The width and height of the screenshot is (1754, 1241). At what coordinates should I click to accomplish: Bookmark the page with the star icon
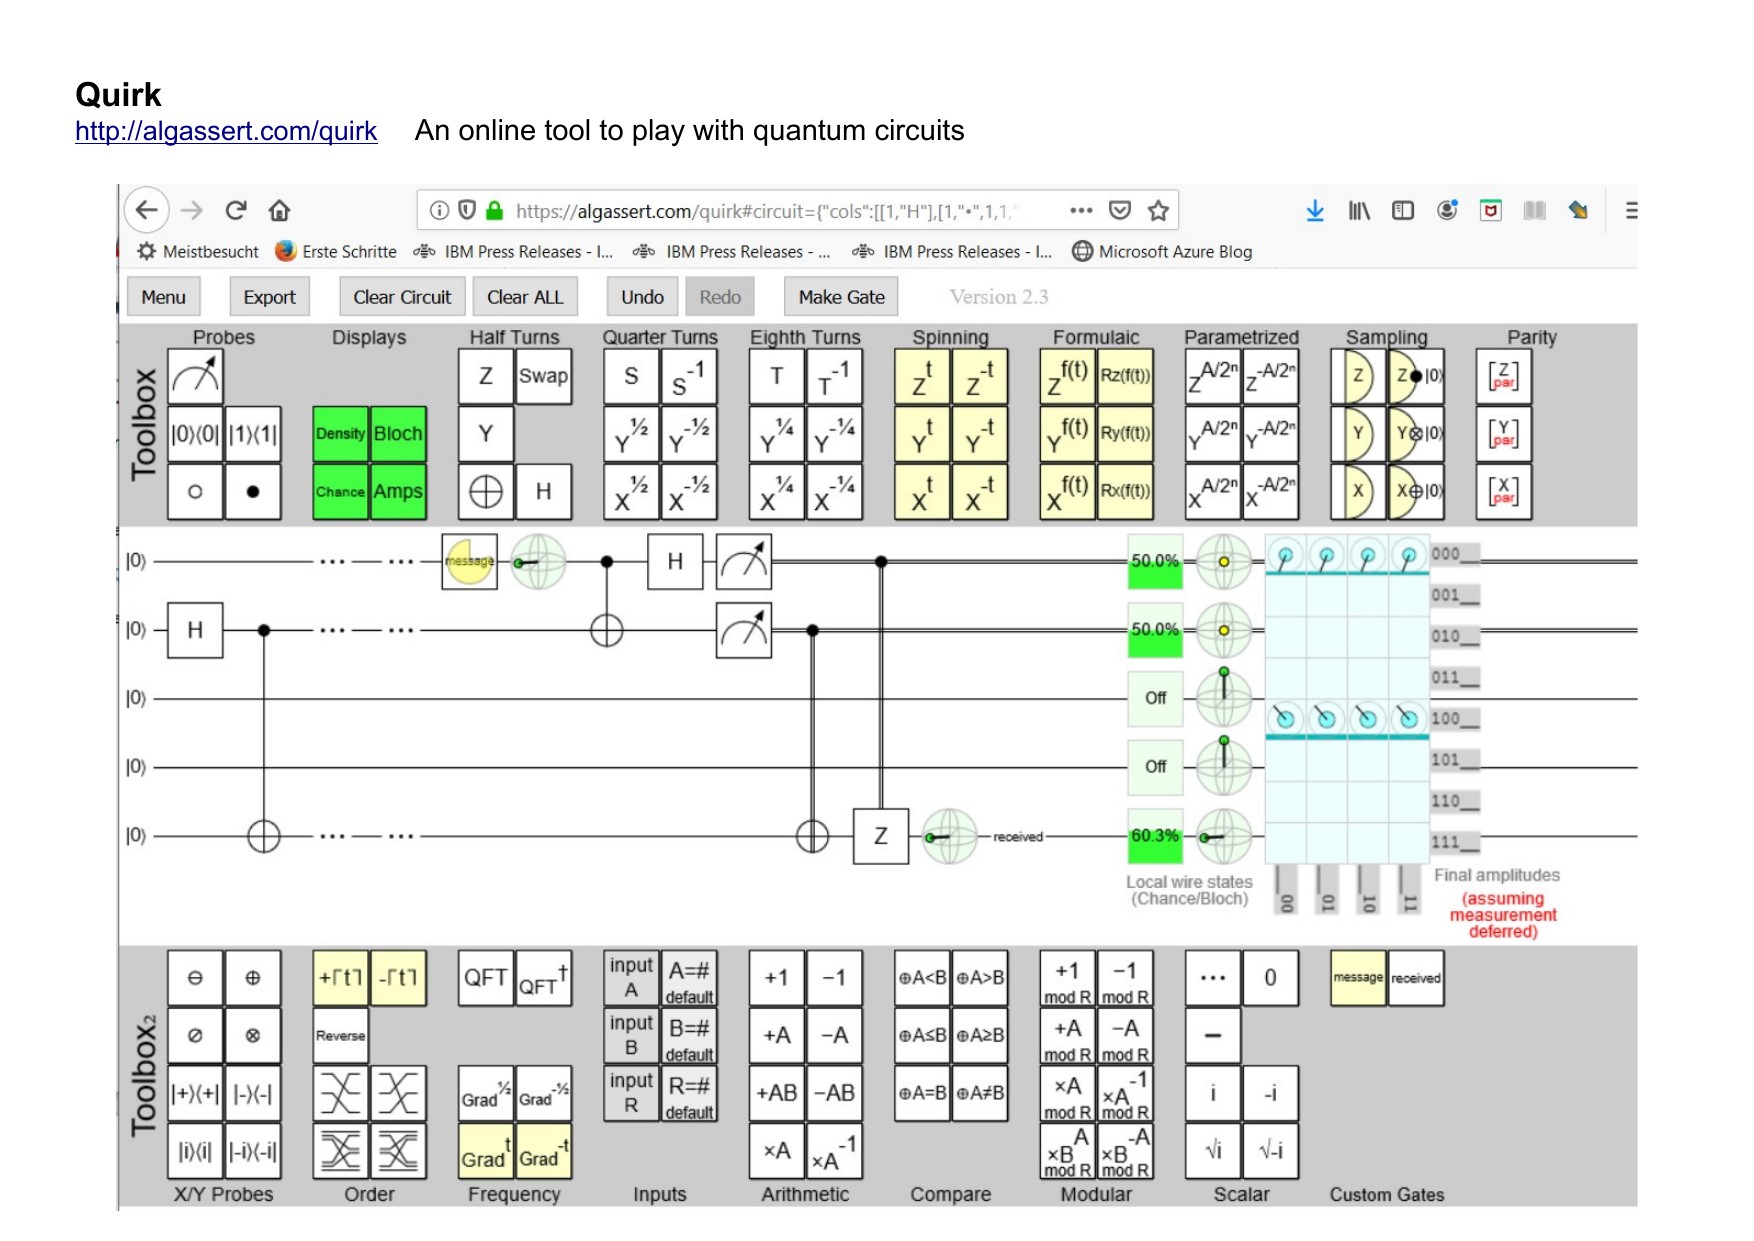coord(1158,210)
